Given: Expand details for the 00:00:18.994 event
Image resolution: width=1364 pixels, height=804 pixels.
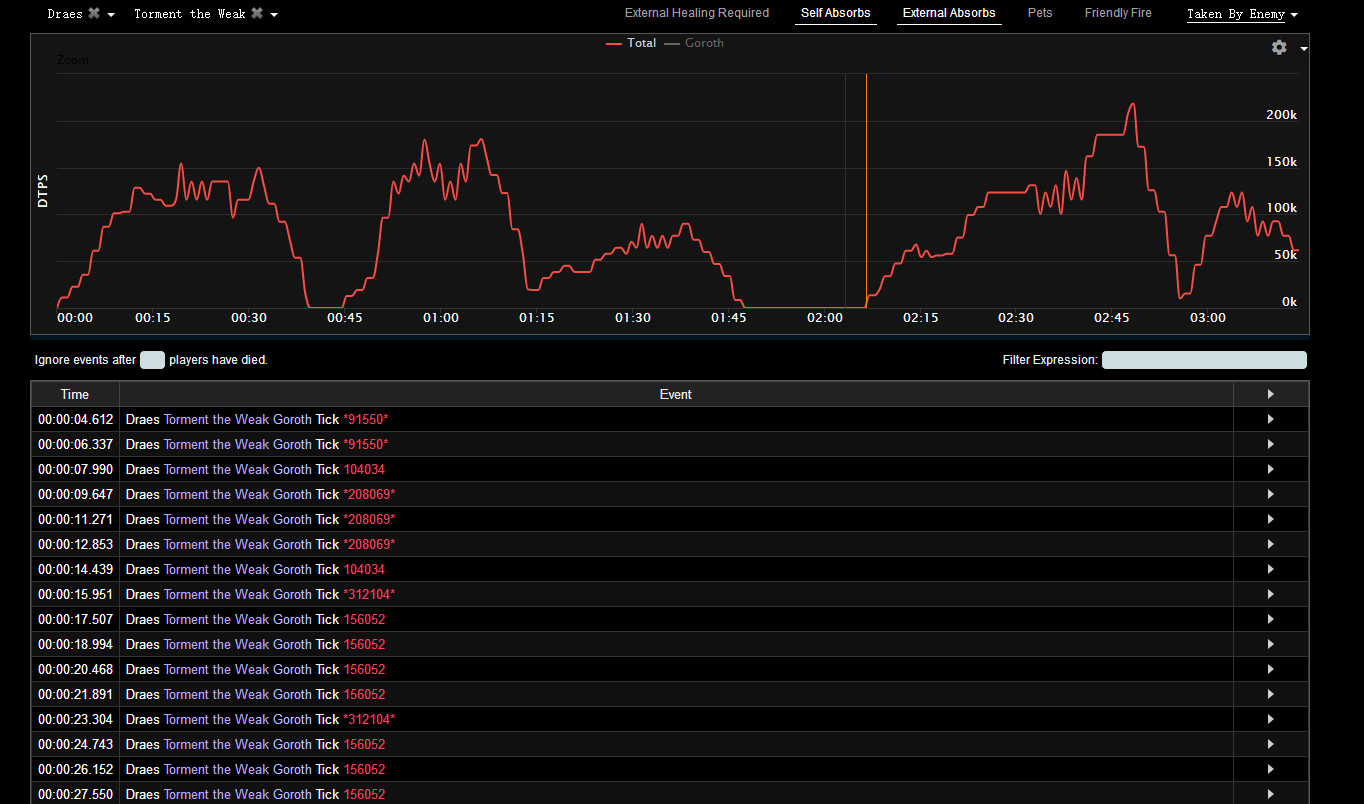Looking at the screenshot, I should pyautogui.click(x=1271, y=644).
